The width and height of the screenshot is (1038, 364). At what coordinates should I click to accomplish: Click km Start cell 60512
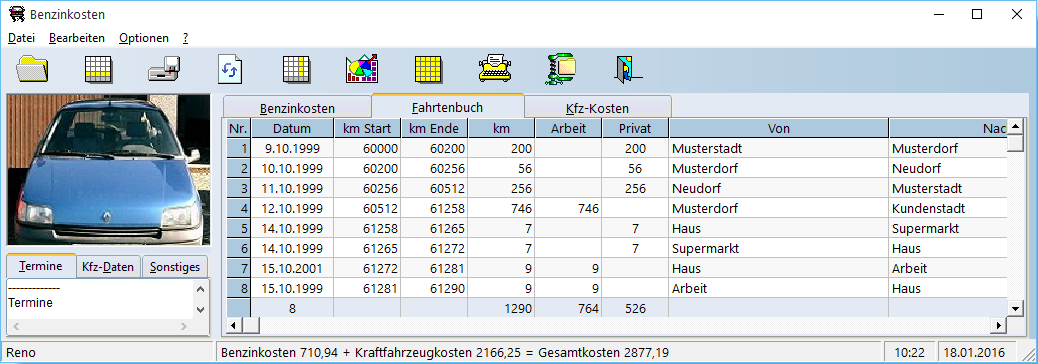[367, 208]
